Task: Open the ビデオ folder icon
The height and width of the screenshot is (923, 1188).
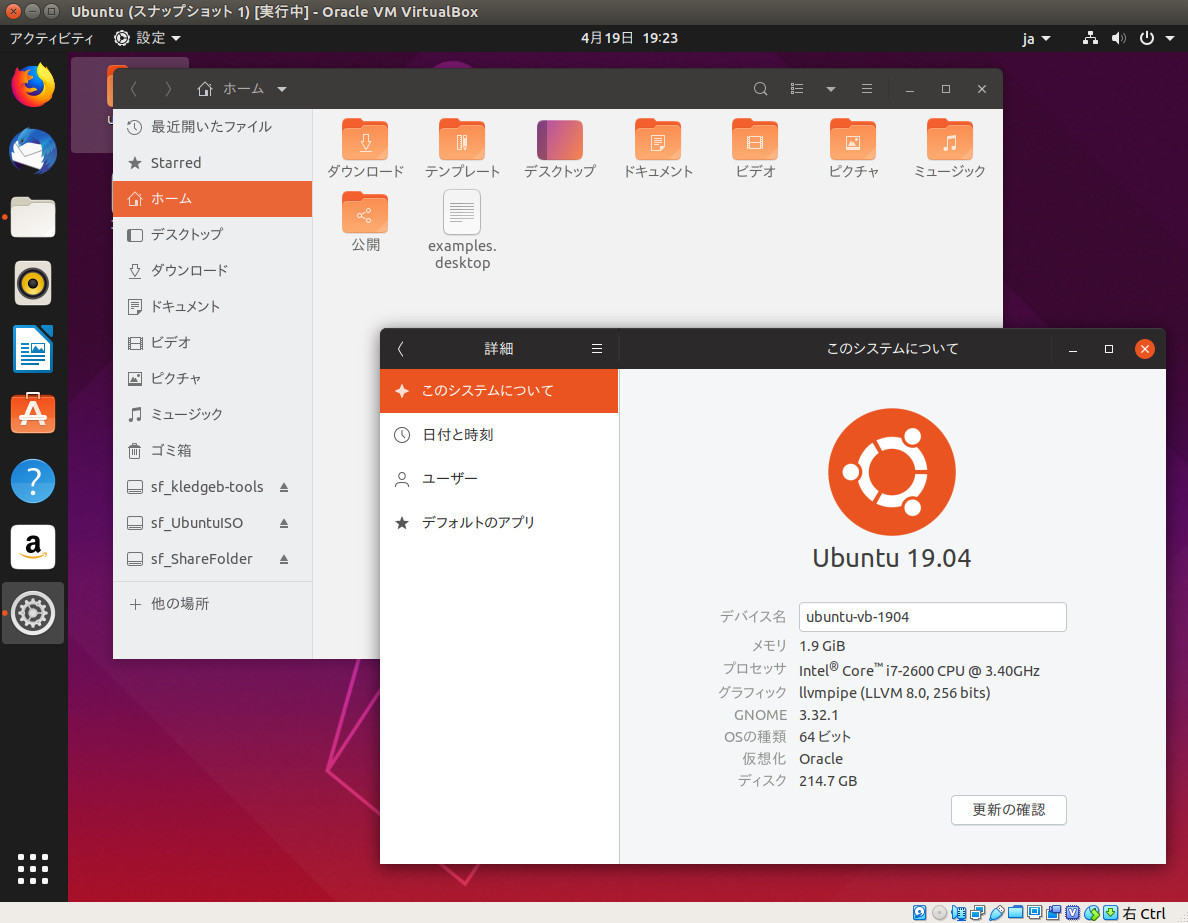Action: (755, 139)
